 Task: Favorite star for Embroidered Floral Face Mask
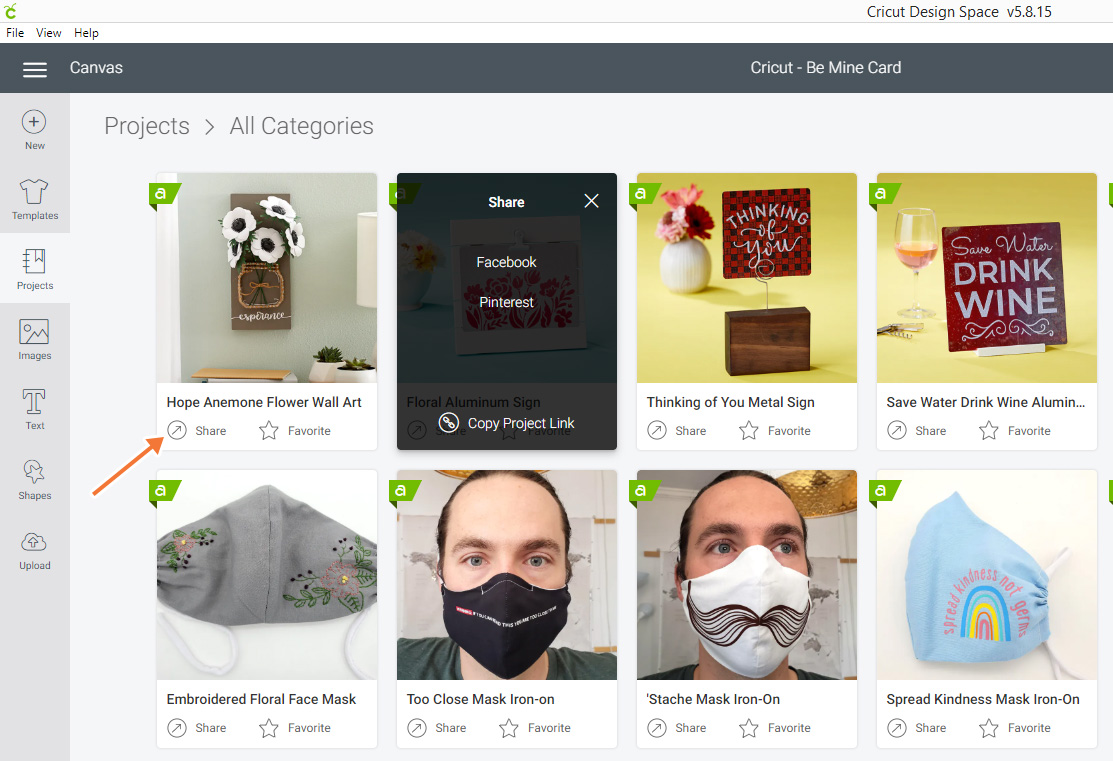(x=268, y=728)
